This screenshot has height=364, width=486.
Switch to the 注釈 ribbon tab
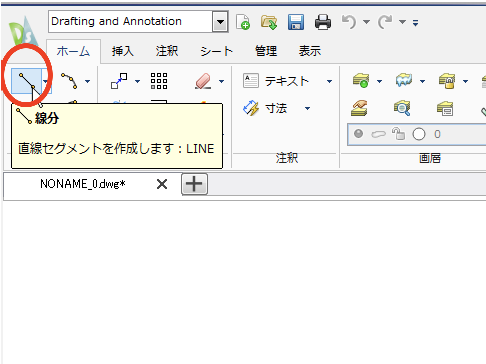point(167,51)
